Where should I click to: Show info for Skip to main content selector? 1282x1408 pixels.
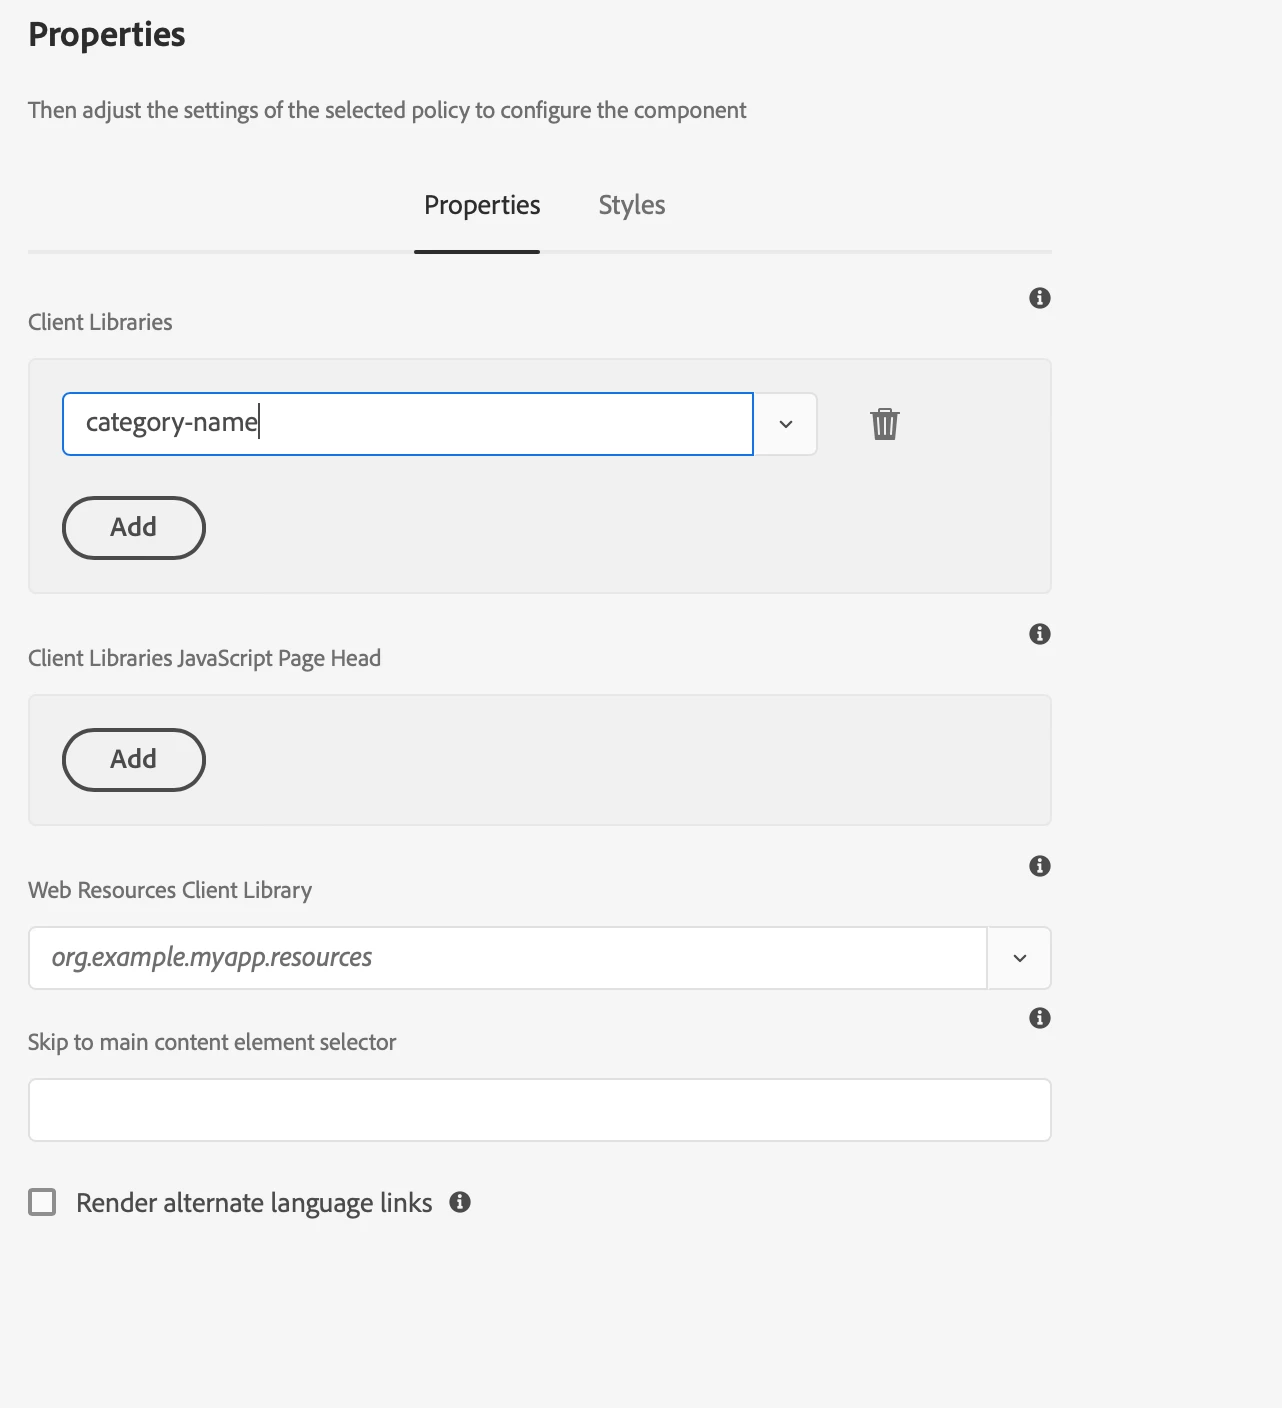pyautogui.click(x=1040, y=1018)
